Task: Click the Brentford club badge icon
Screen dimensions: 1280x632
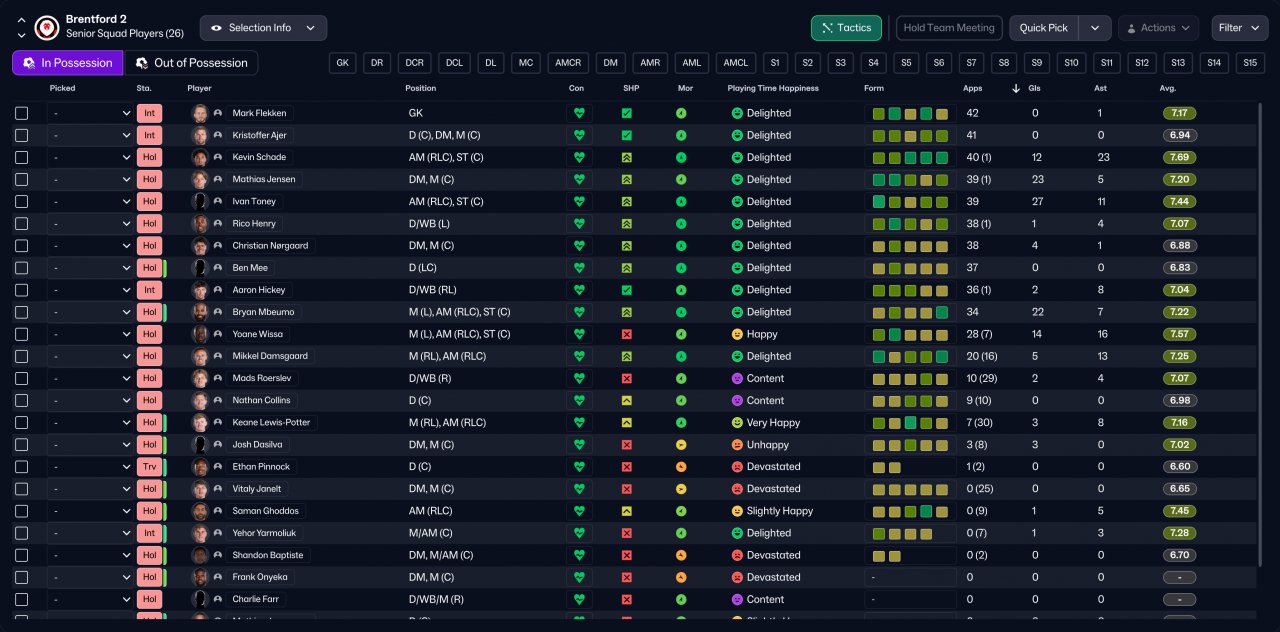Action: (x=46, y=27)
